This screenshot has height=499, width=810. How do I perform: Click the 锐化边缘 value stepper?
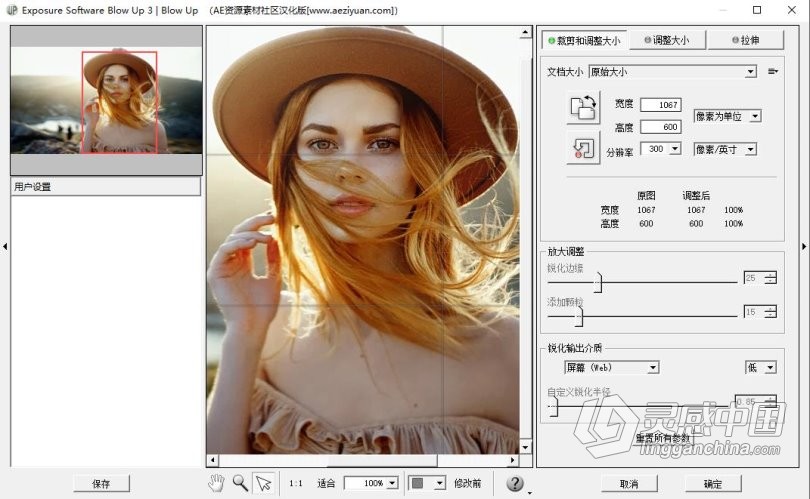click(x=770, y=278)
